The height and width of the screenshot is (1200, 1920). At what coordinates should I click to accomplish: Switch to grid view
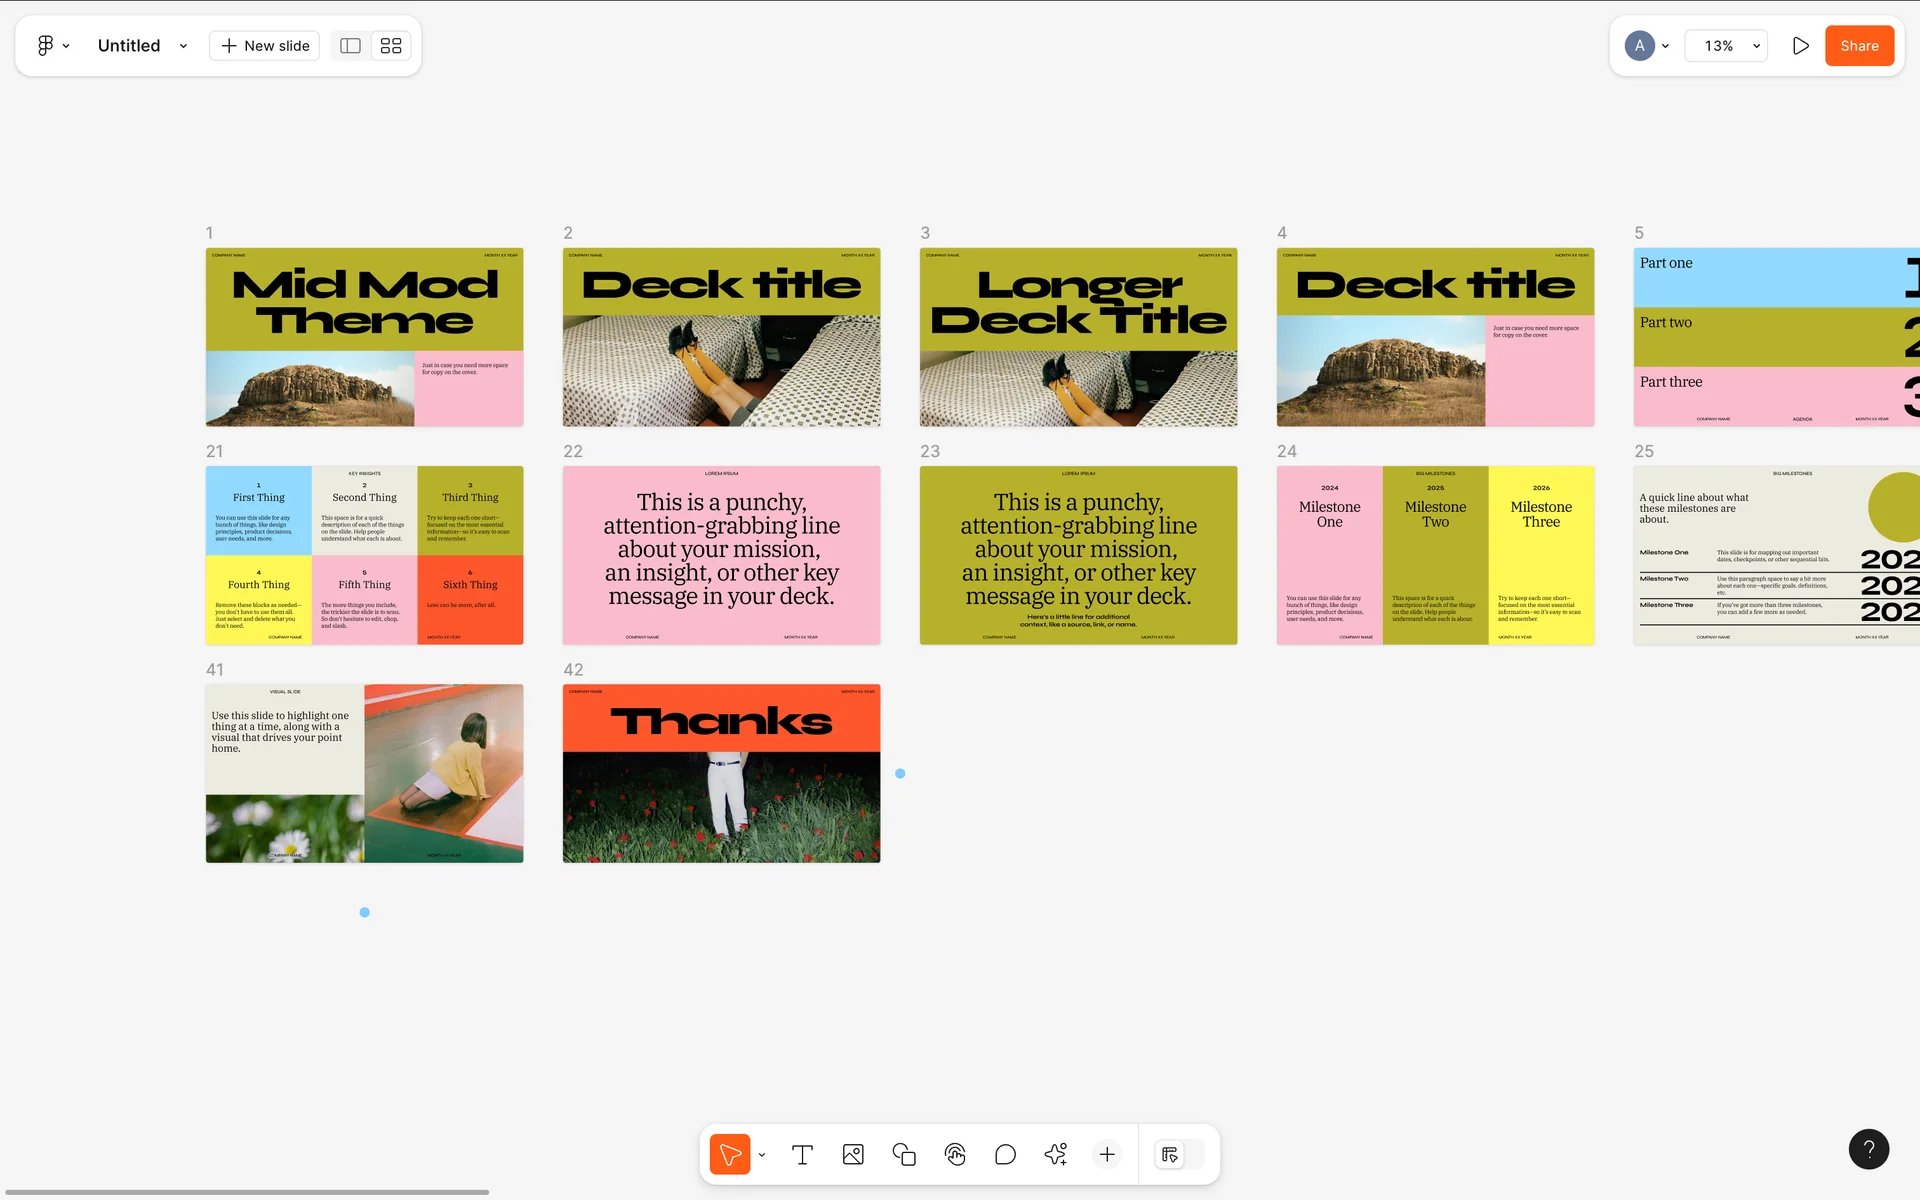[x=391, y=46]
